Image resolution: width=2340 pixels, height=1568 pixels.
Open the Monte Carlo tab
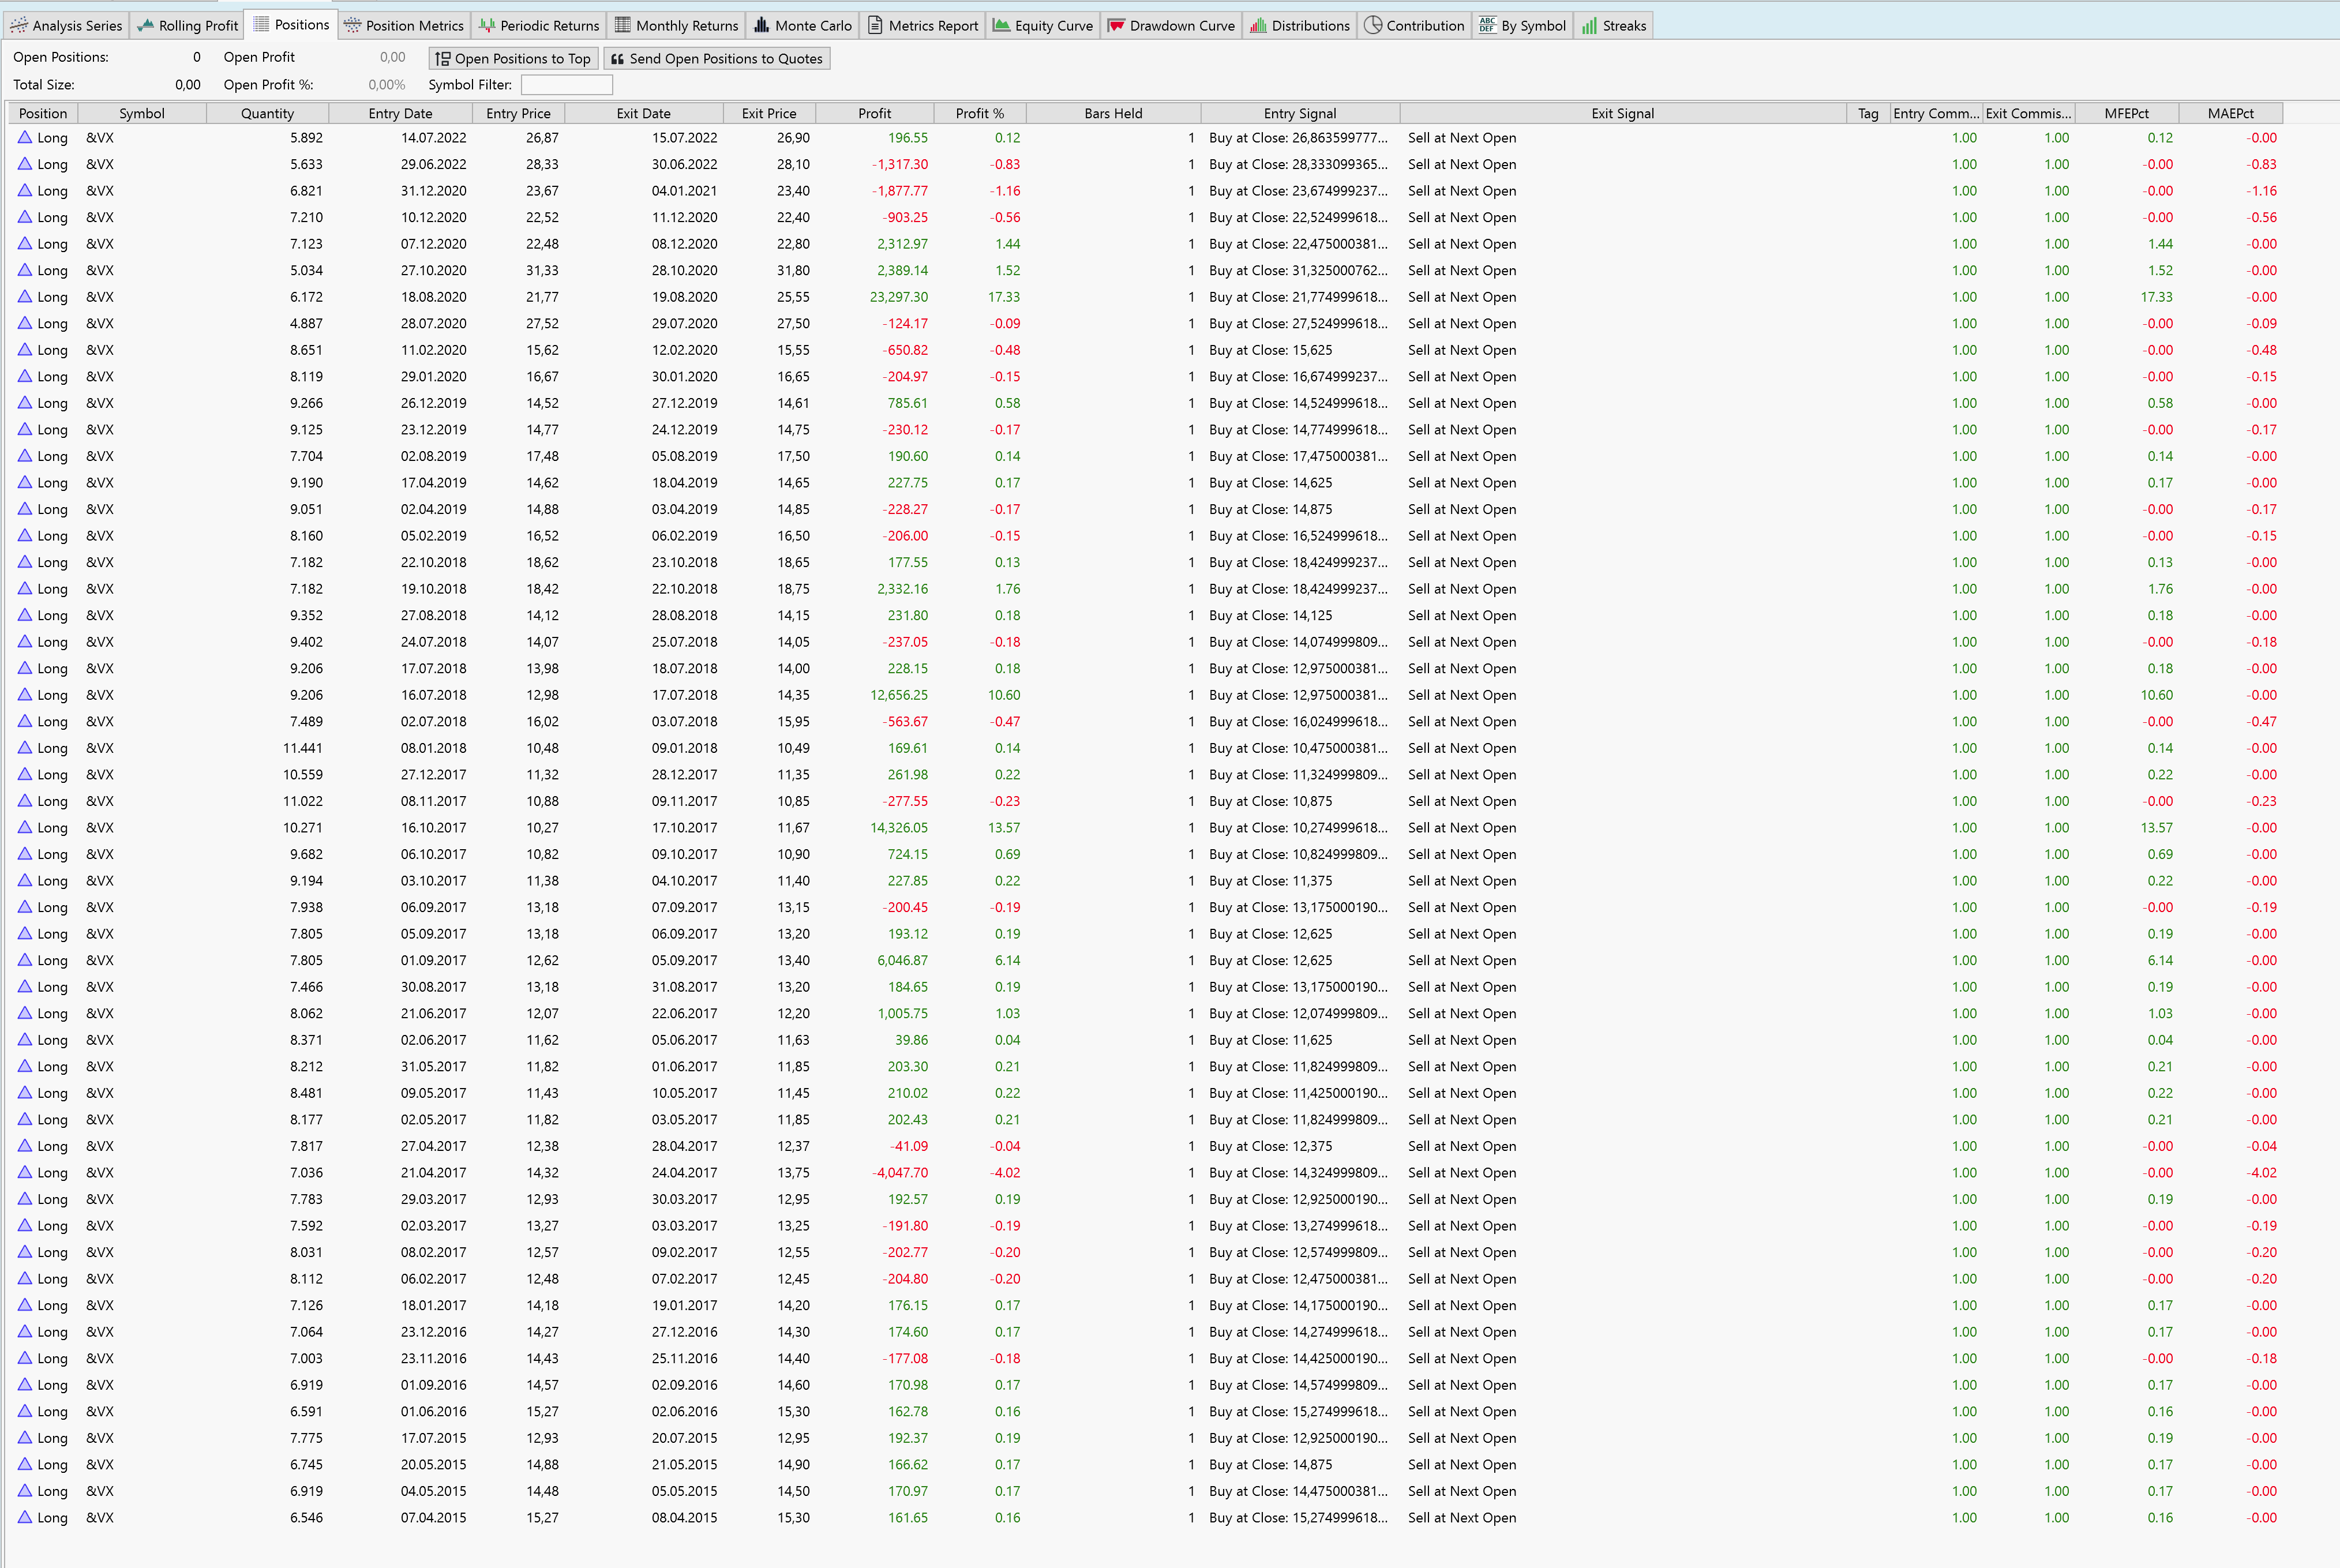click(x=803, y=25)
